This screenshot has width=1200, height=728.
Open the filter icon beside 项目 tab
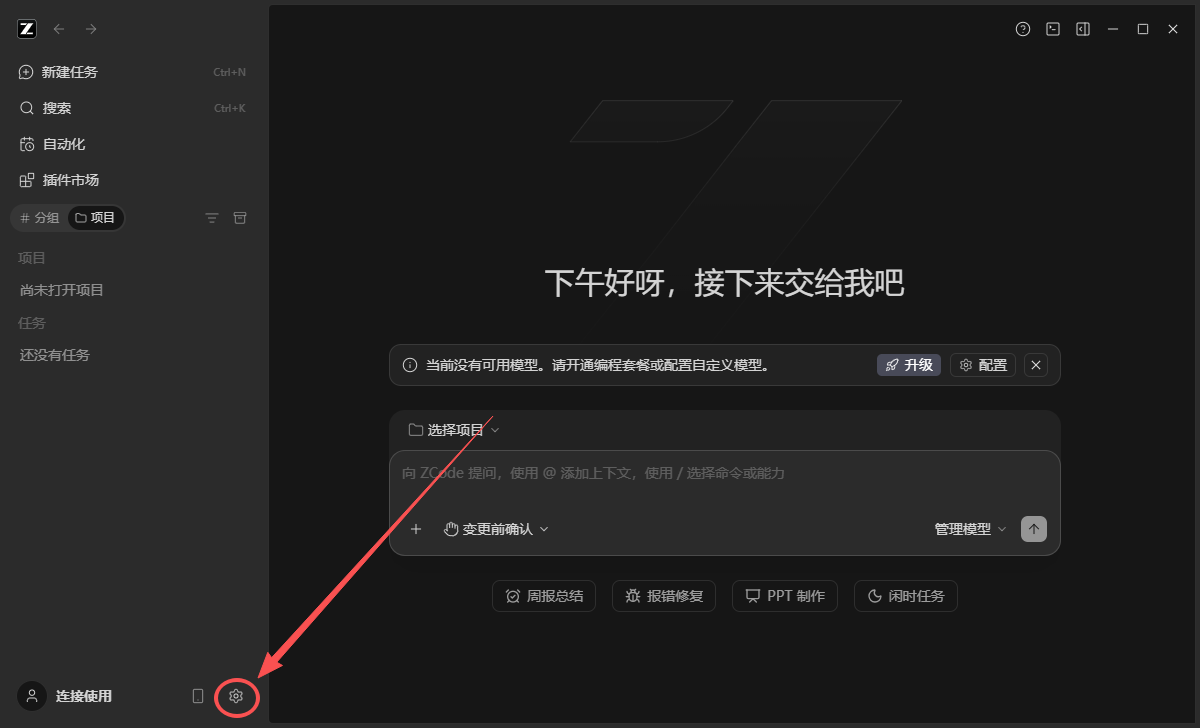212,217
